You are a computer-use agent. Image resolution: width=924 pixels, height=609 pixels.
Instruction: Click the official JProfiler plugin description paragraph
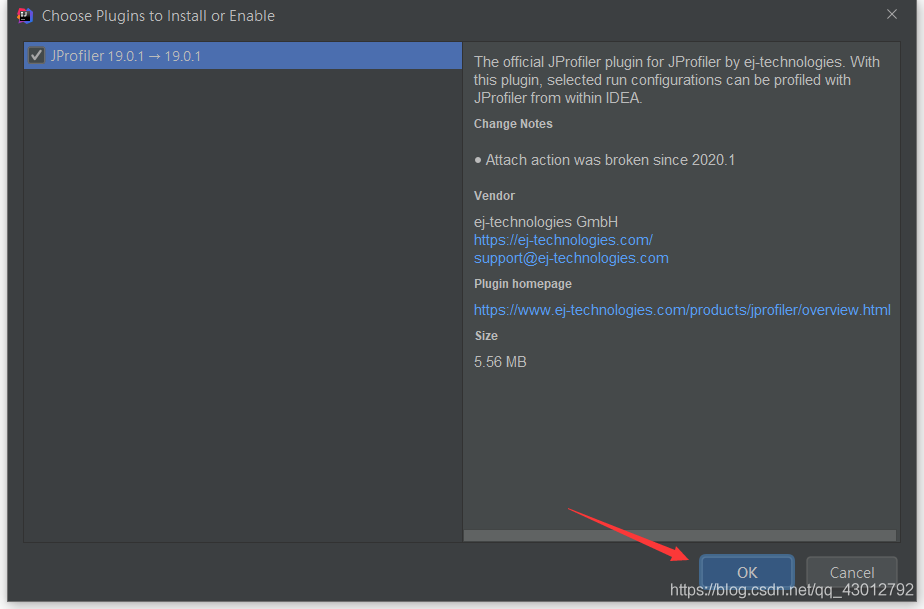pos(676,80)
